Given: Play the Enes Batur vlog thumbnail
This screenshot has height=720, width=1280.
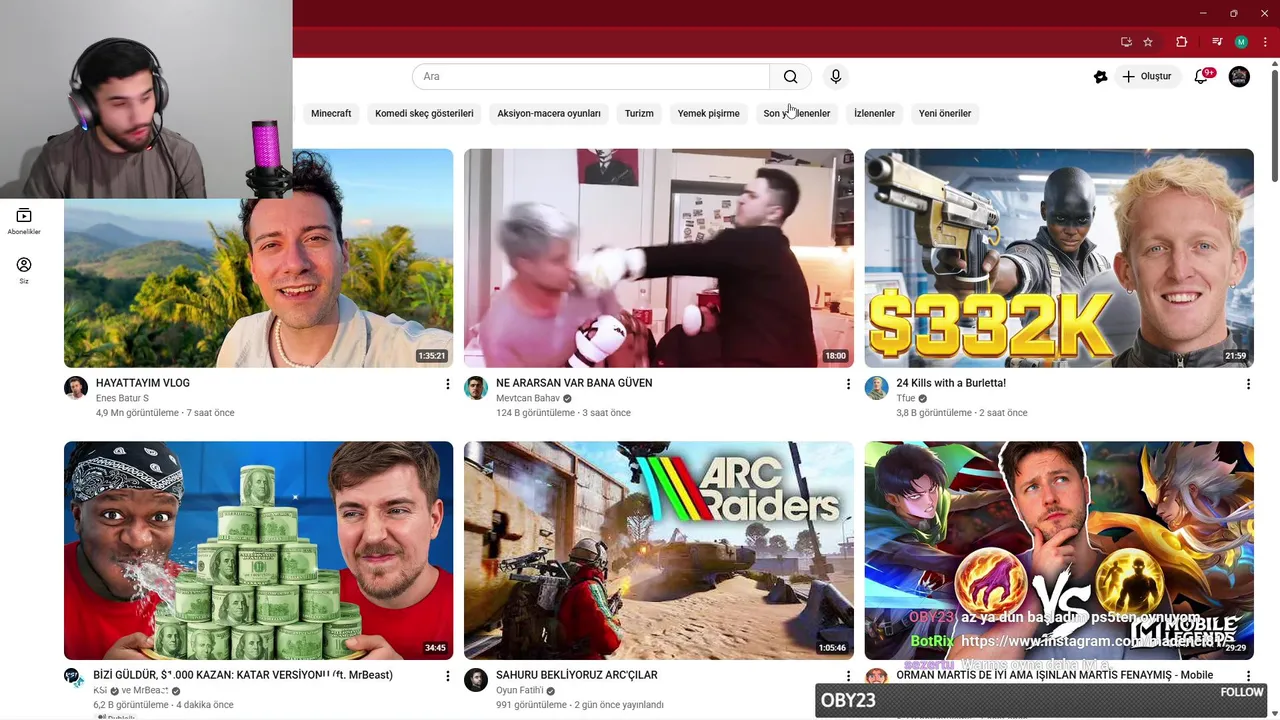Looking at the screenshot, I should click(258, 258).
